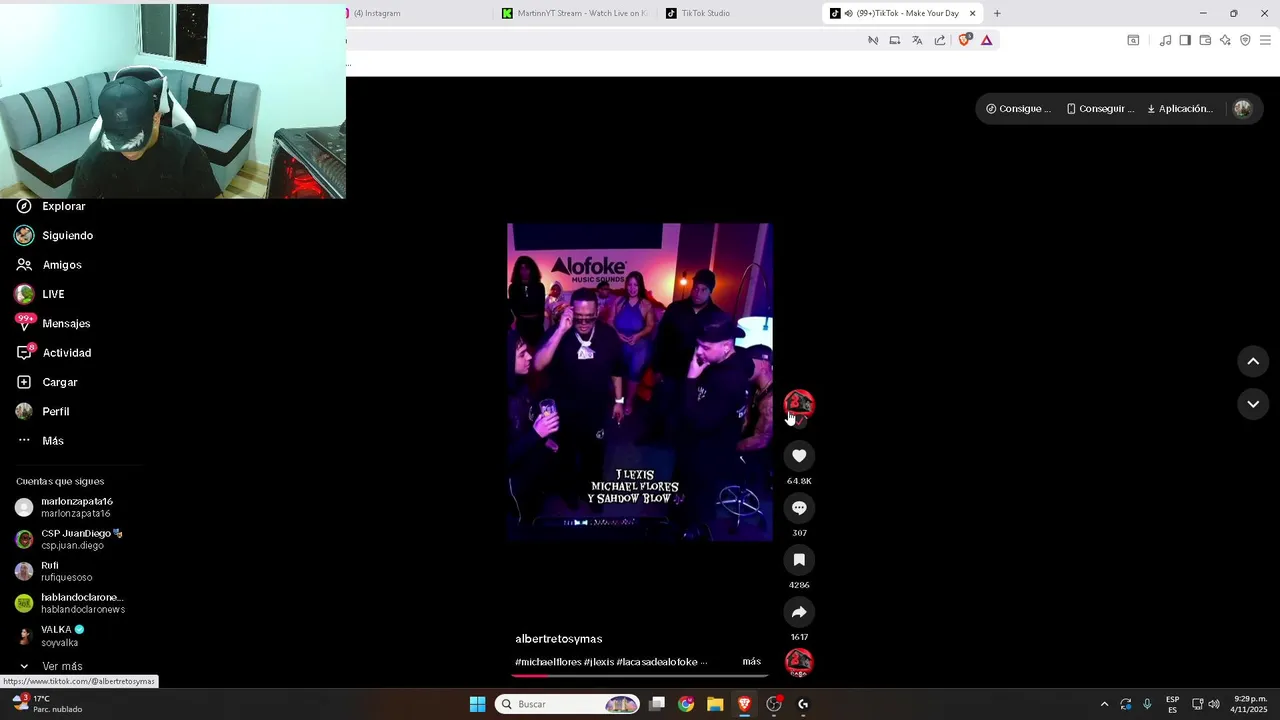Viewport: 1280px width, 720px height.
Task: Go to previous video with up arrow
Action: pyautogui.click(x=1253, y=362)
